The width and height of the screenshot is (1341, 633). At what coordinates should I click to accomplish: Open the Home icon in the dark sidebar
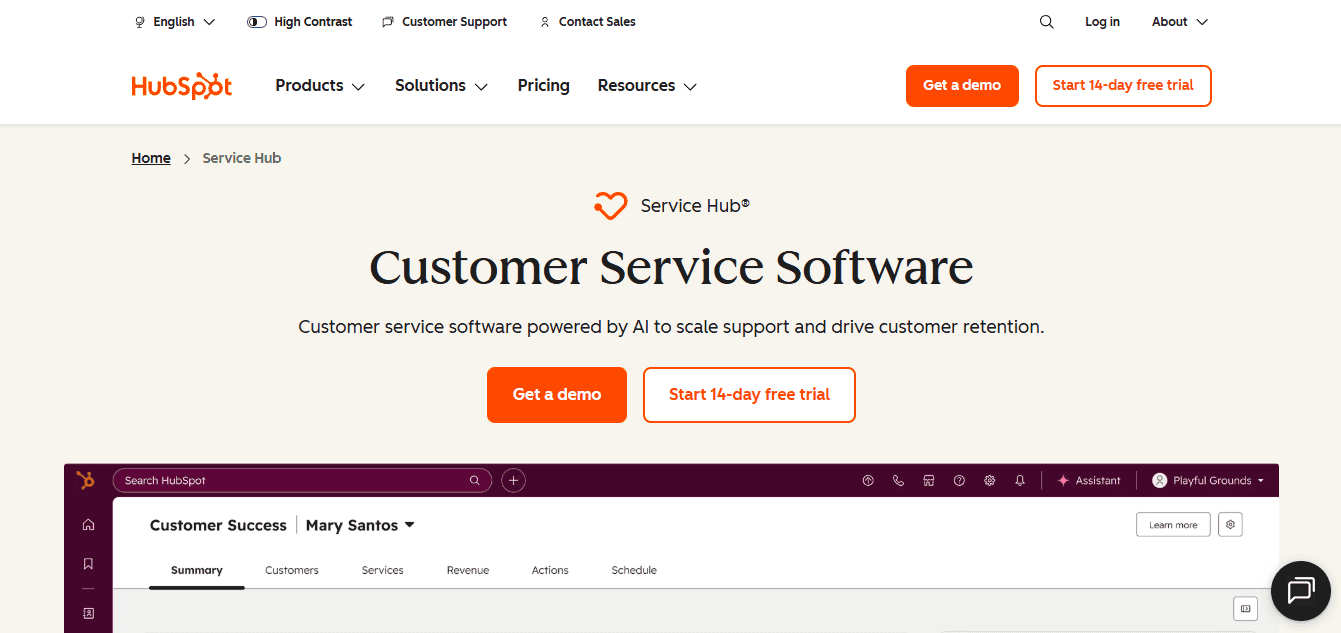pyautogui.click(x=88, y=524)
